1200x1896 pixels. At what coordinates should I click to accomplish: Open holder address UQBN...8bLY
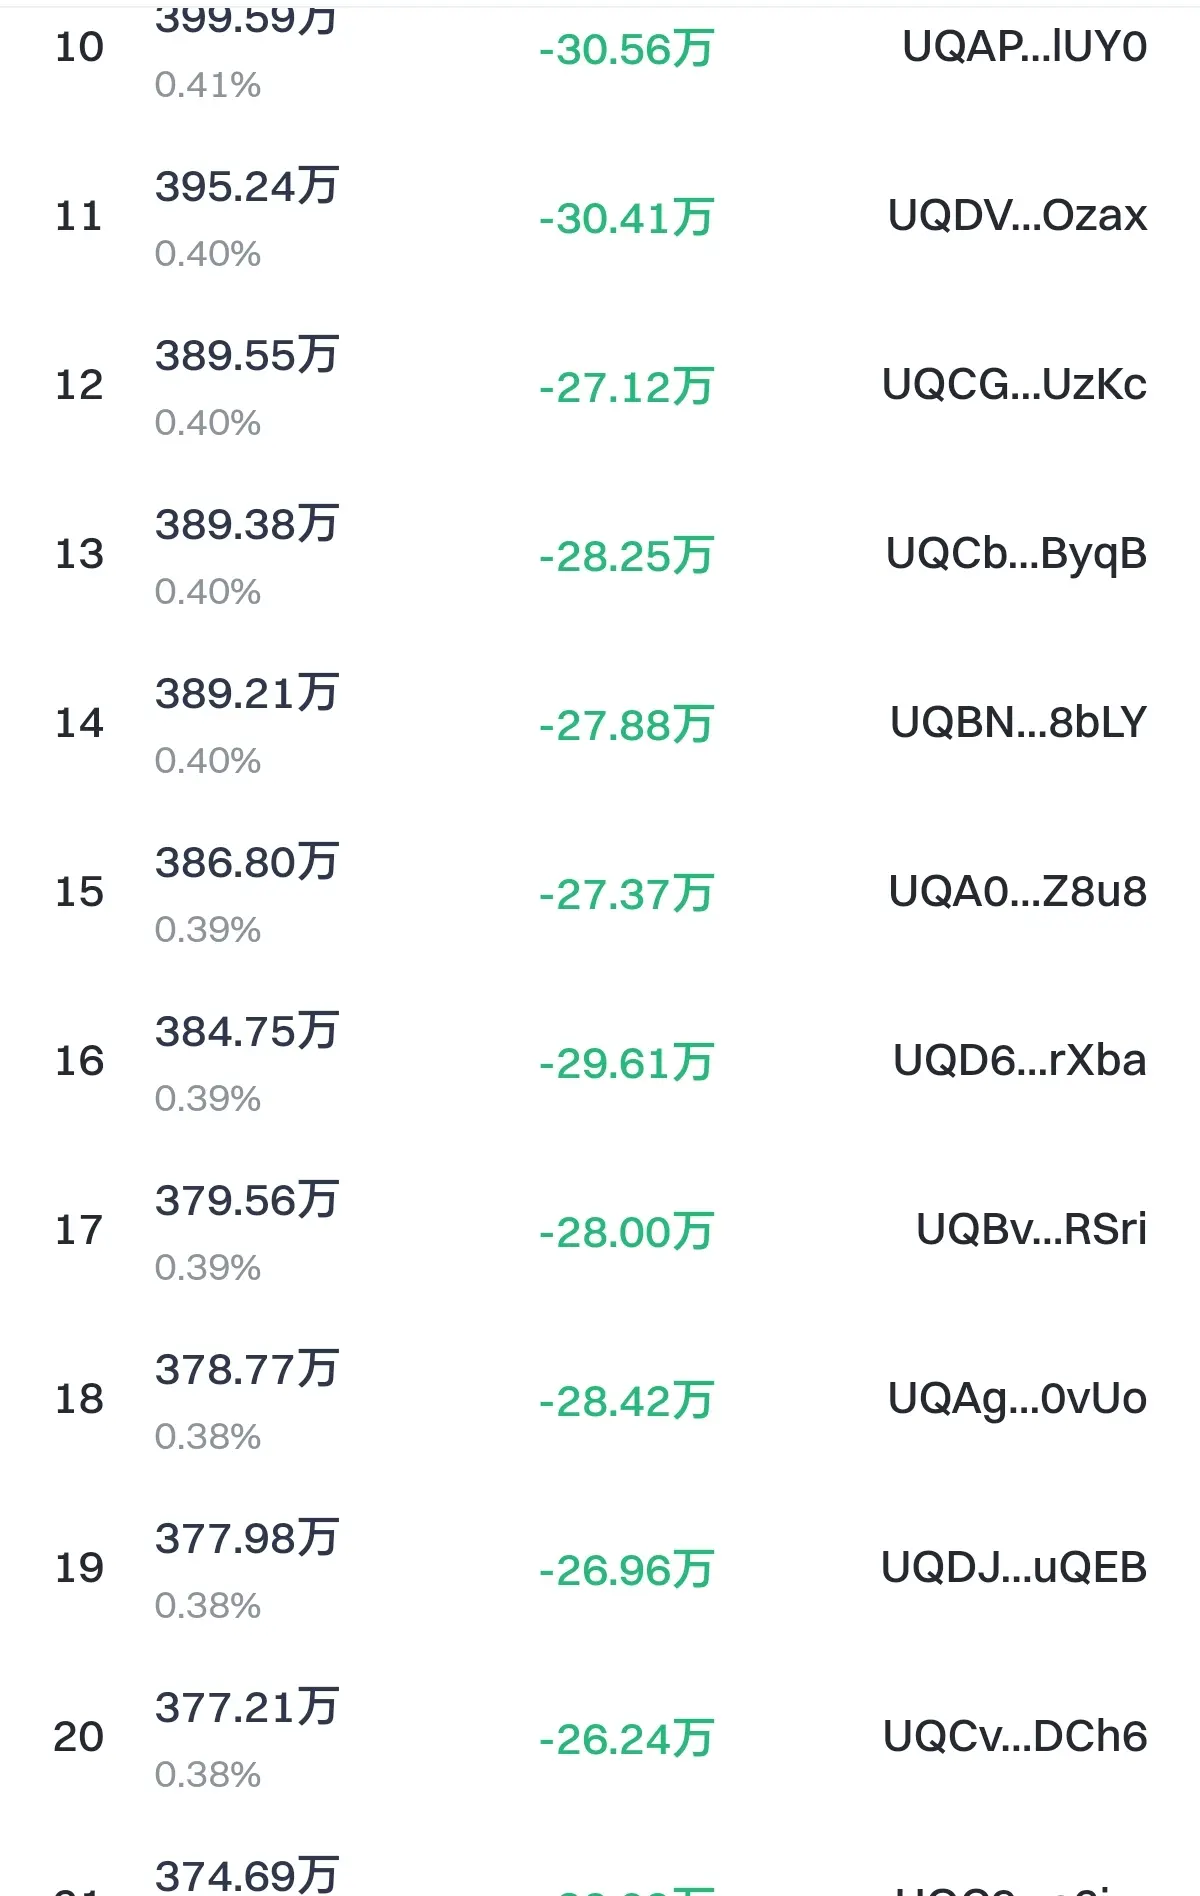tap(1018, 723)
